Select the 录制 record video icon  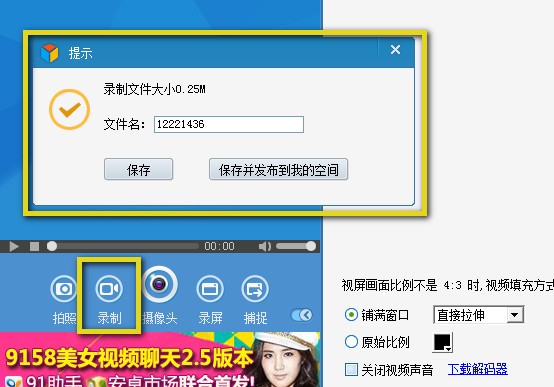pyautogui.click(x=109, y=289)
